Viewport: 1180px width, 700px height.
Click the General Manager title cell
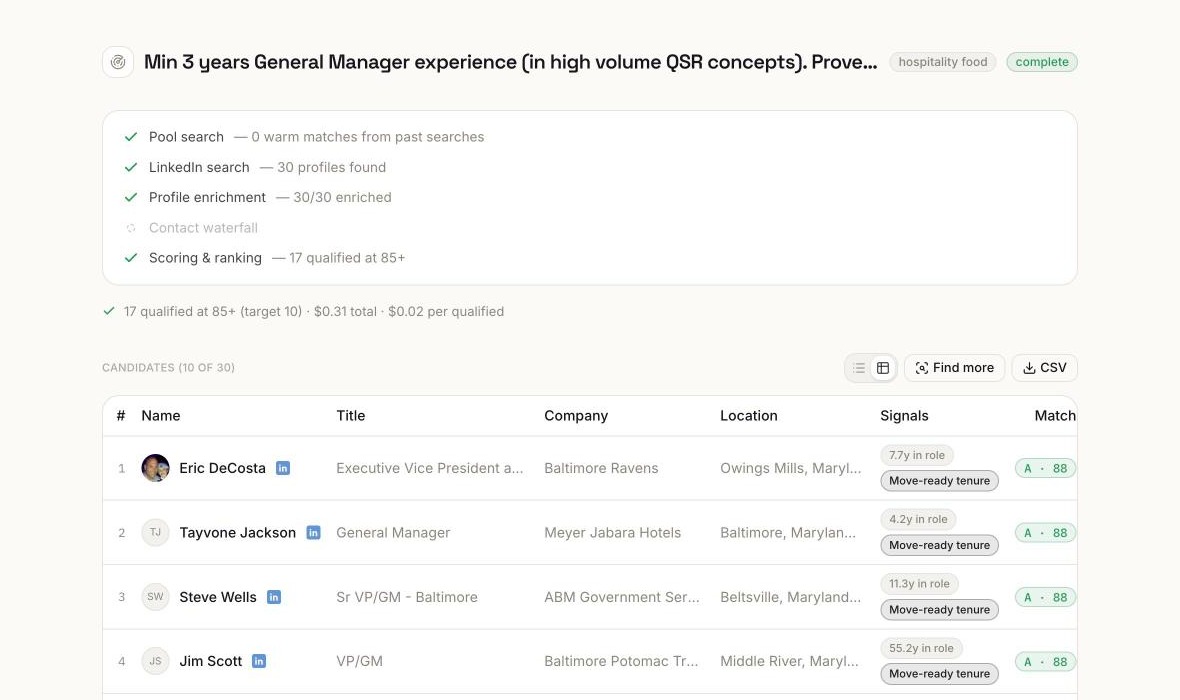pyautogui.click(x=393, y=533)
